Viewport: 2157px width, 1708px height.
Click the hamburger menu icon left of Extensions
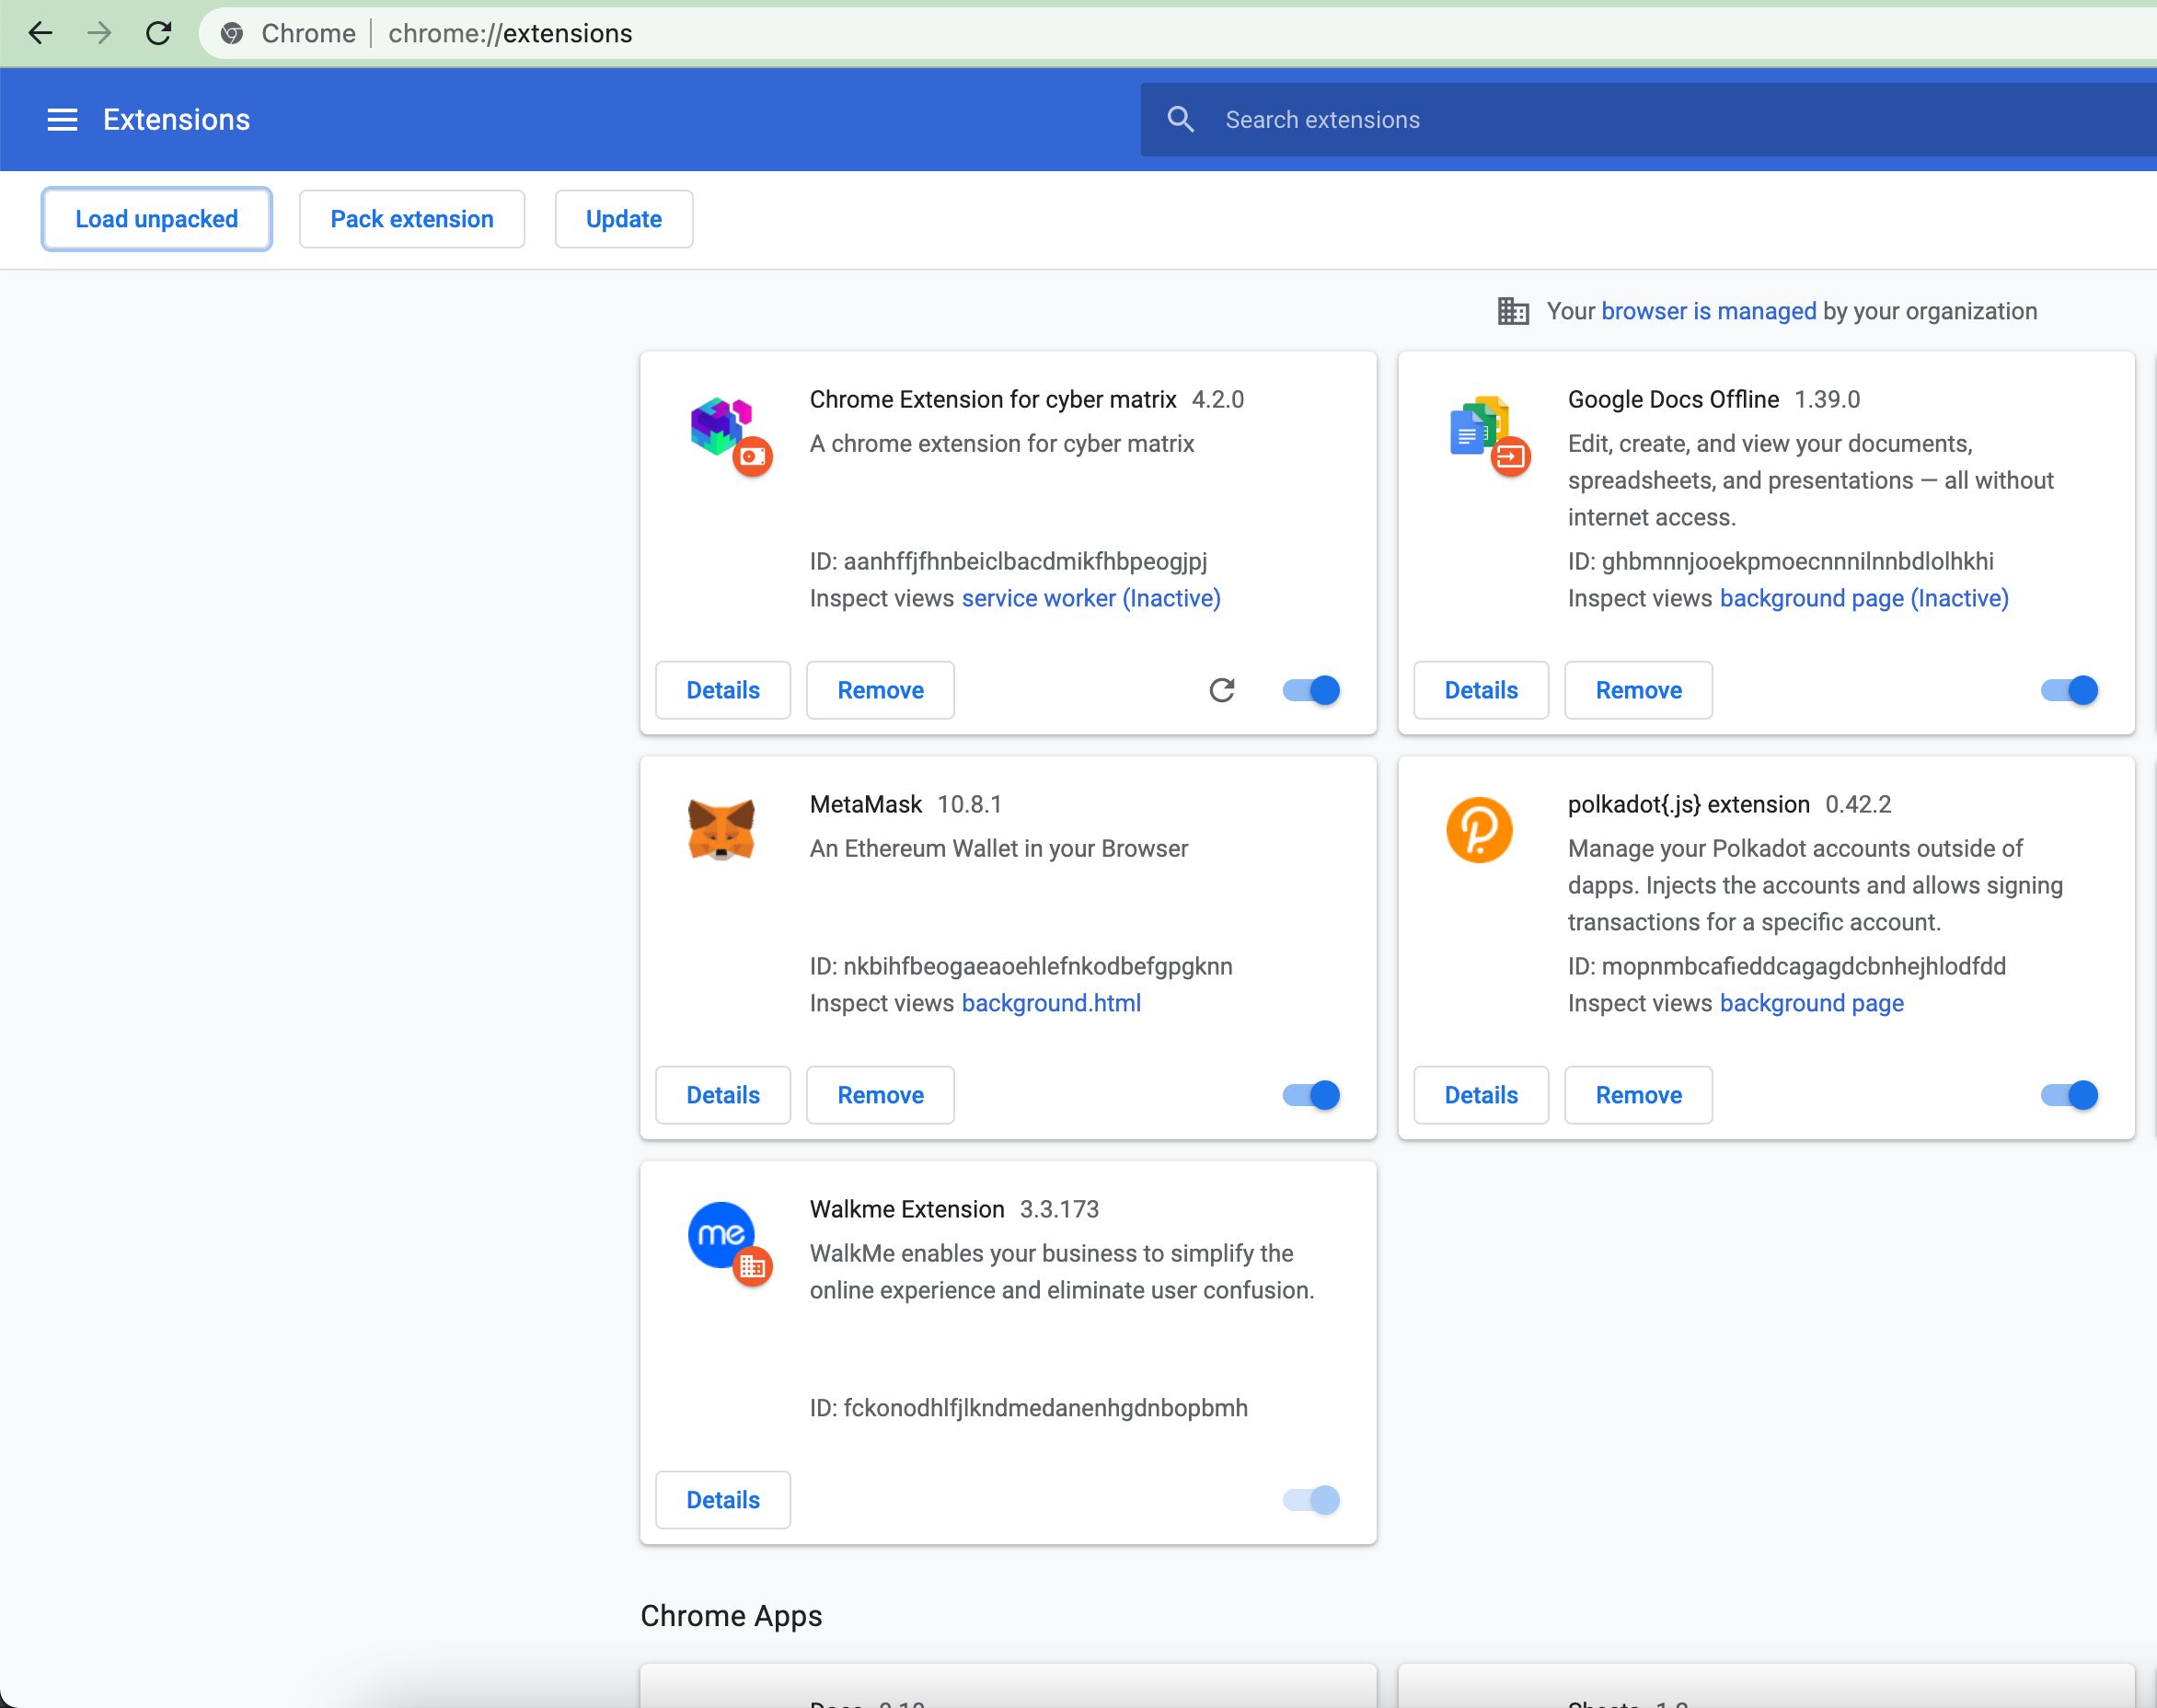tap(62, 119)
